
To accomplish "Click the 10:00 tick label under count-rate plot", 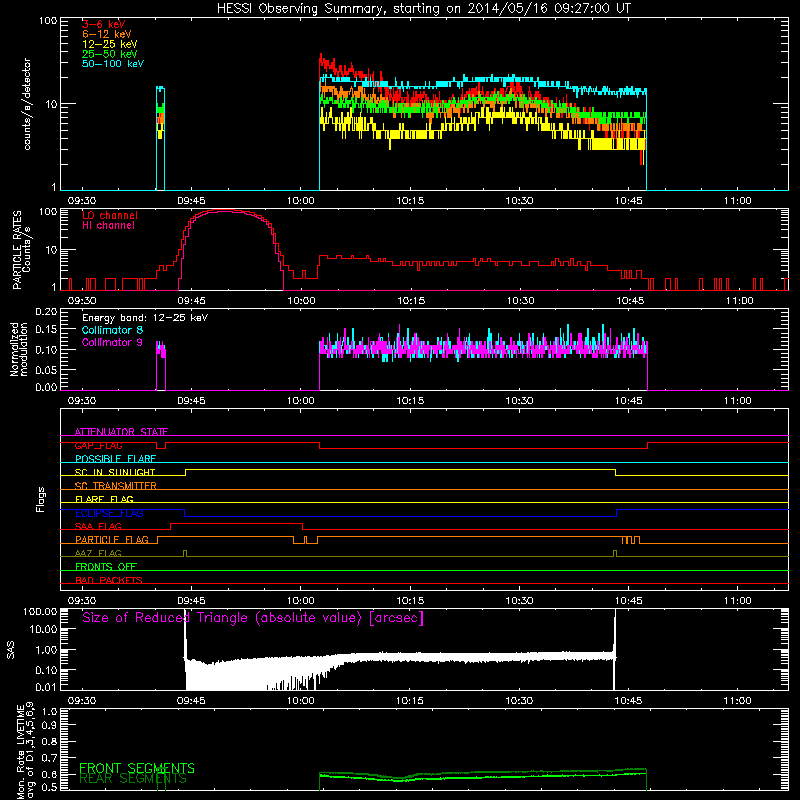I will pos(301,201).
